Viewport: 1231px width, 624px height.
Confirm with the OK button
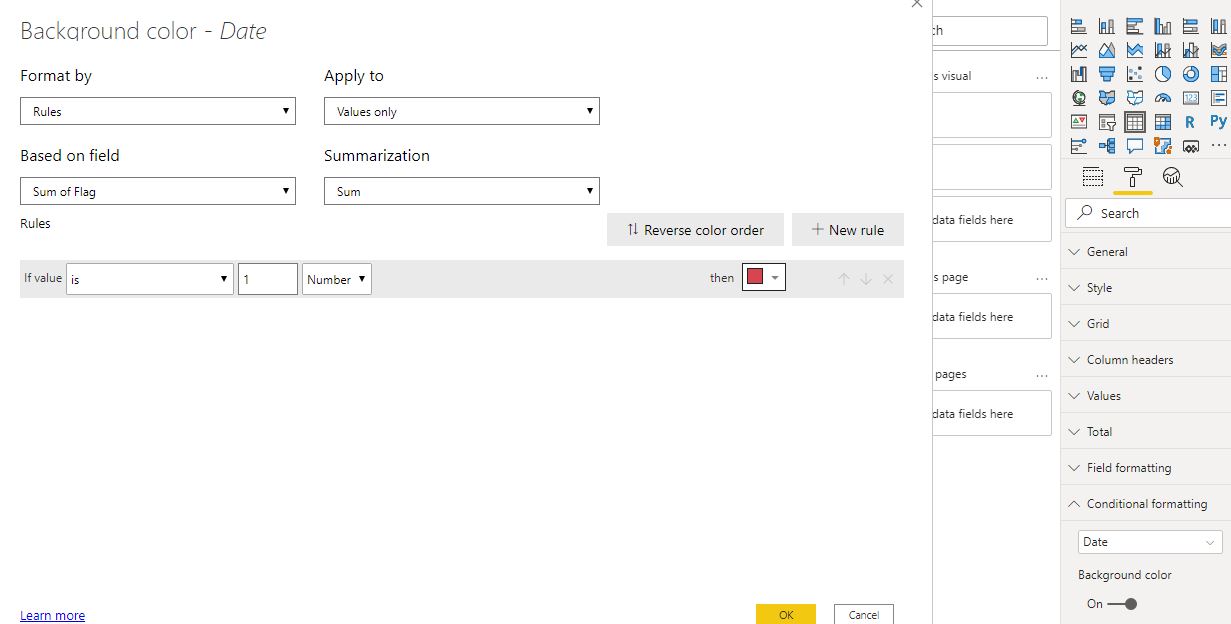pyautogui.click(x=786, y=614)
